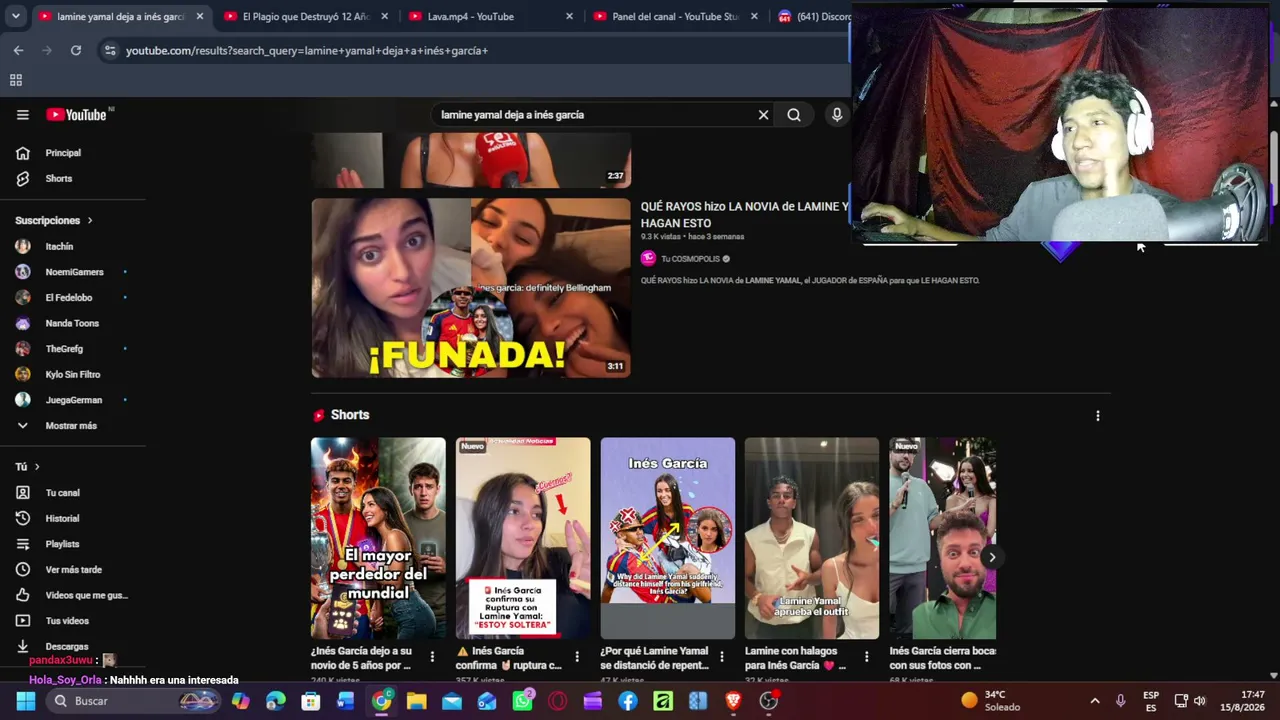Open JuegaGerman channel subscription

click(x=73, y=400)
